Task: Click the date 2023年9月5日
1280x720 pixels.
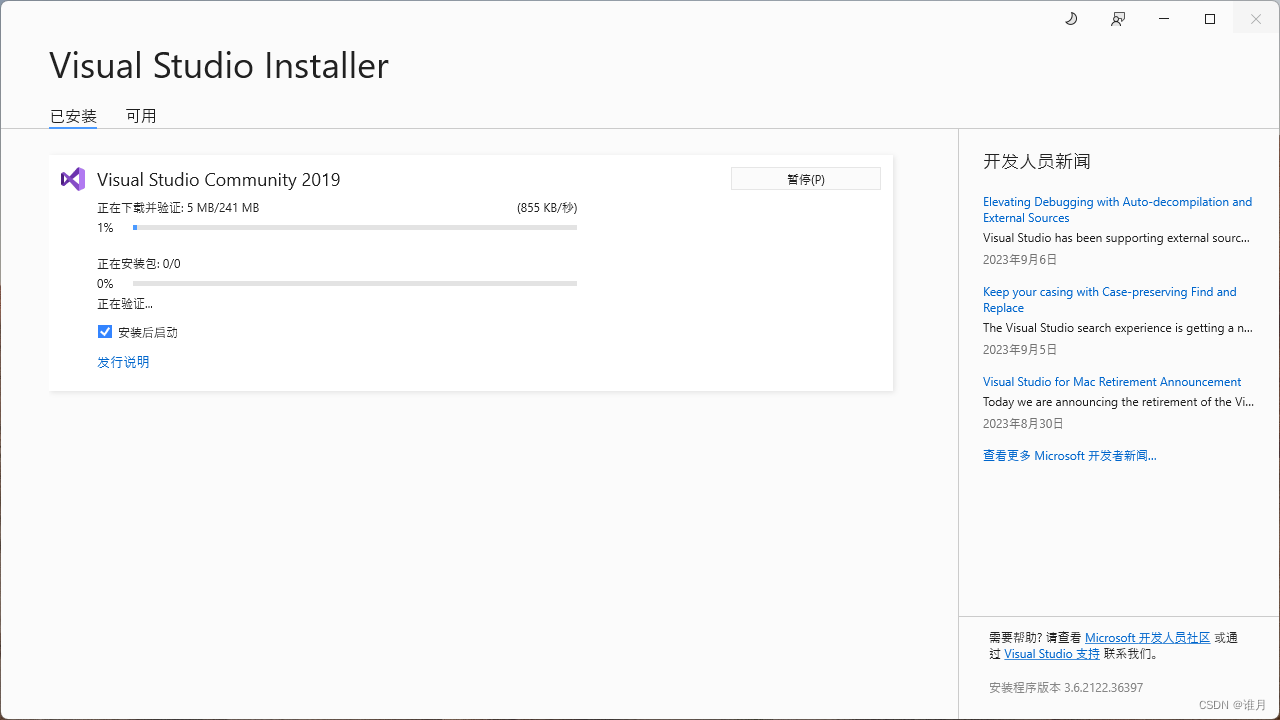Action: 1020,350
